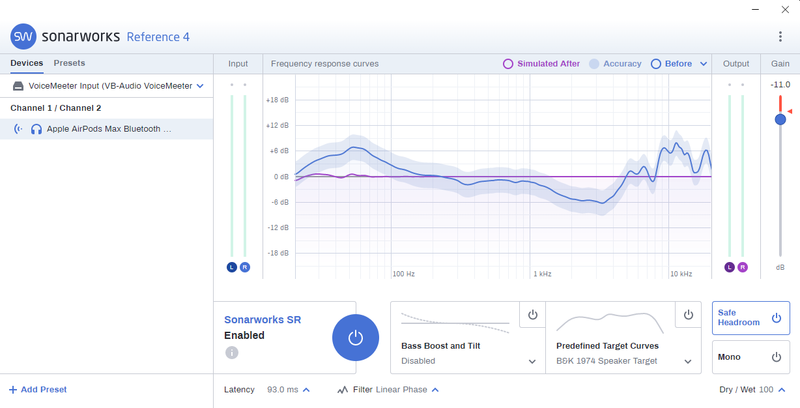This screenshot has height=408, width=800.
Task: Click the red gain limit arrow marker
Action: coord(789,111)
